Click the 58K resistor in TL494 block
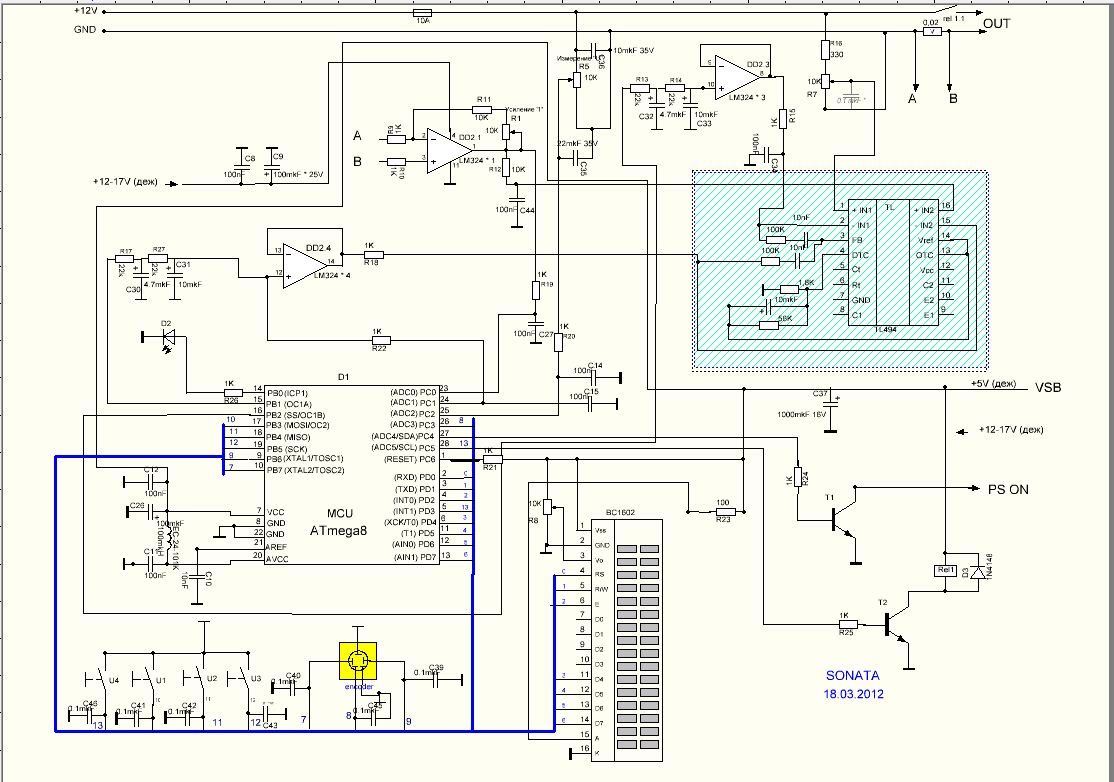1114x782 pixels. (x=770, y=325)
